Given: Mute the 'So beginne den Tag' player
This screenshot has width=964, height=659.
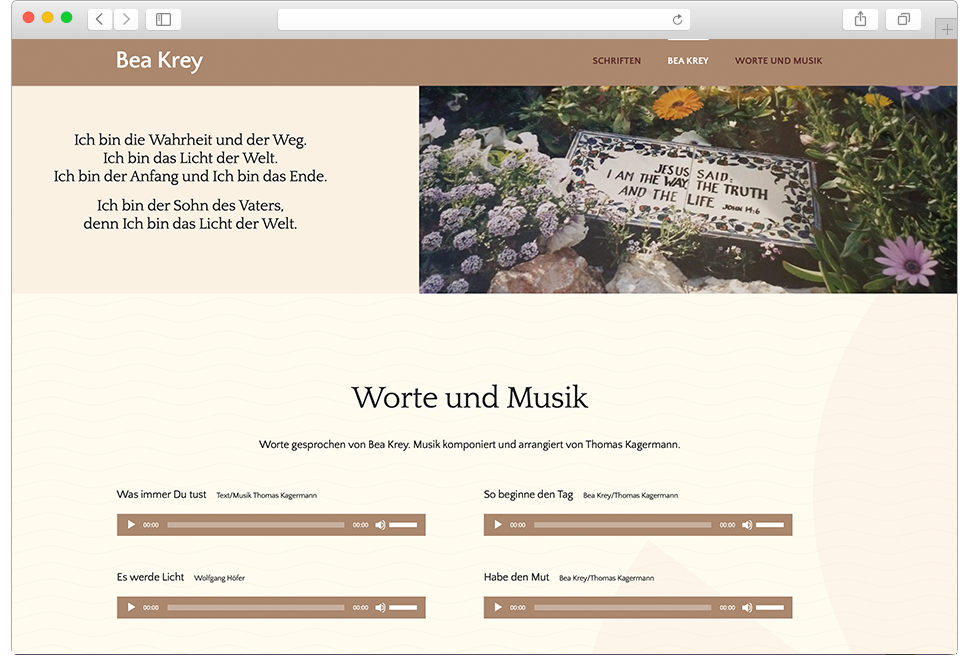Looking at the screenshot, I should click(747, 525).
